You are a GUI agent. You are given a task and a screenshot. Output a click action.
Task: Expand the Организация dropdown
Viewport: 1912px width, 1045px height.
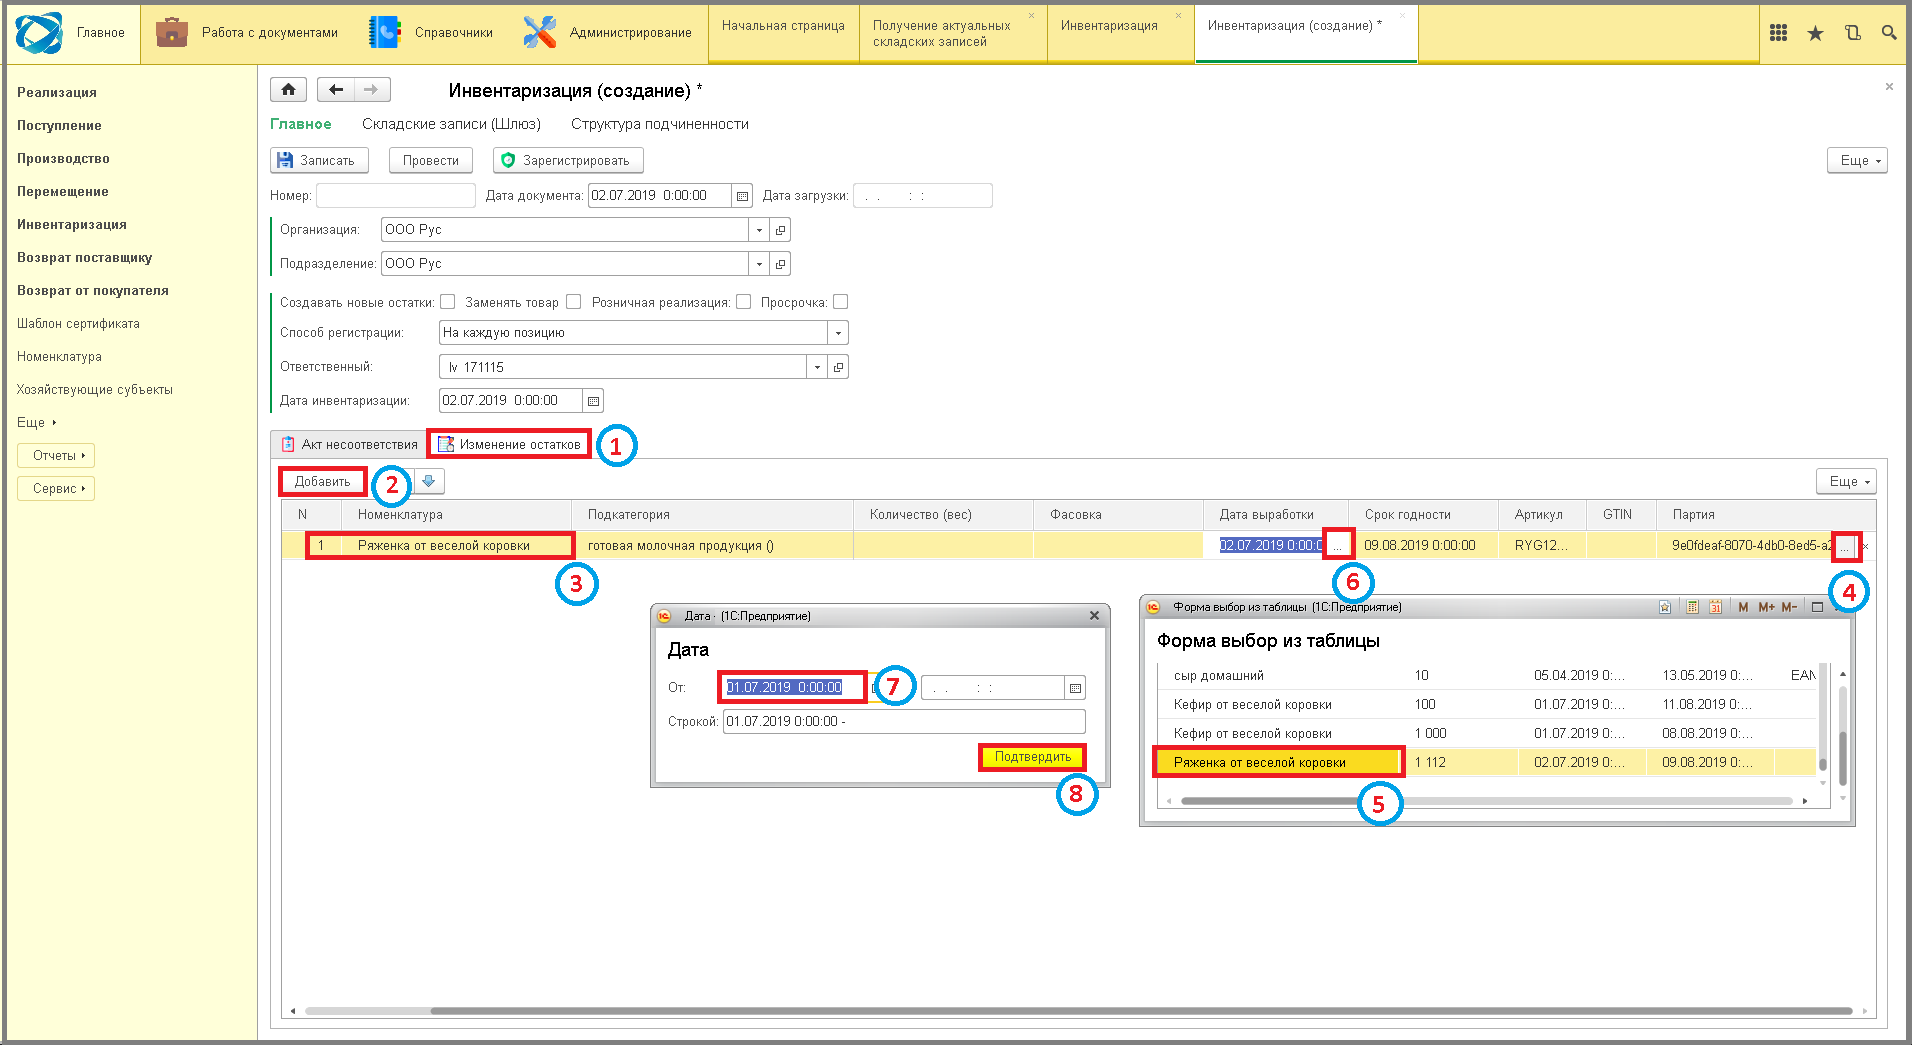(x=759, y=230)
